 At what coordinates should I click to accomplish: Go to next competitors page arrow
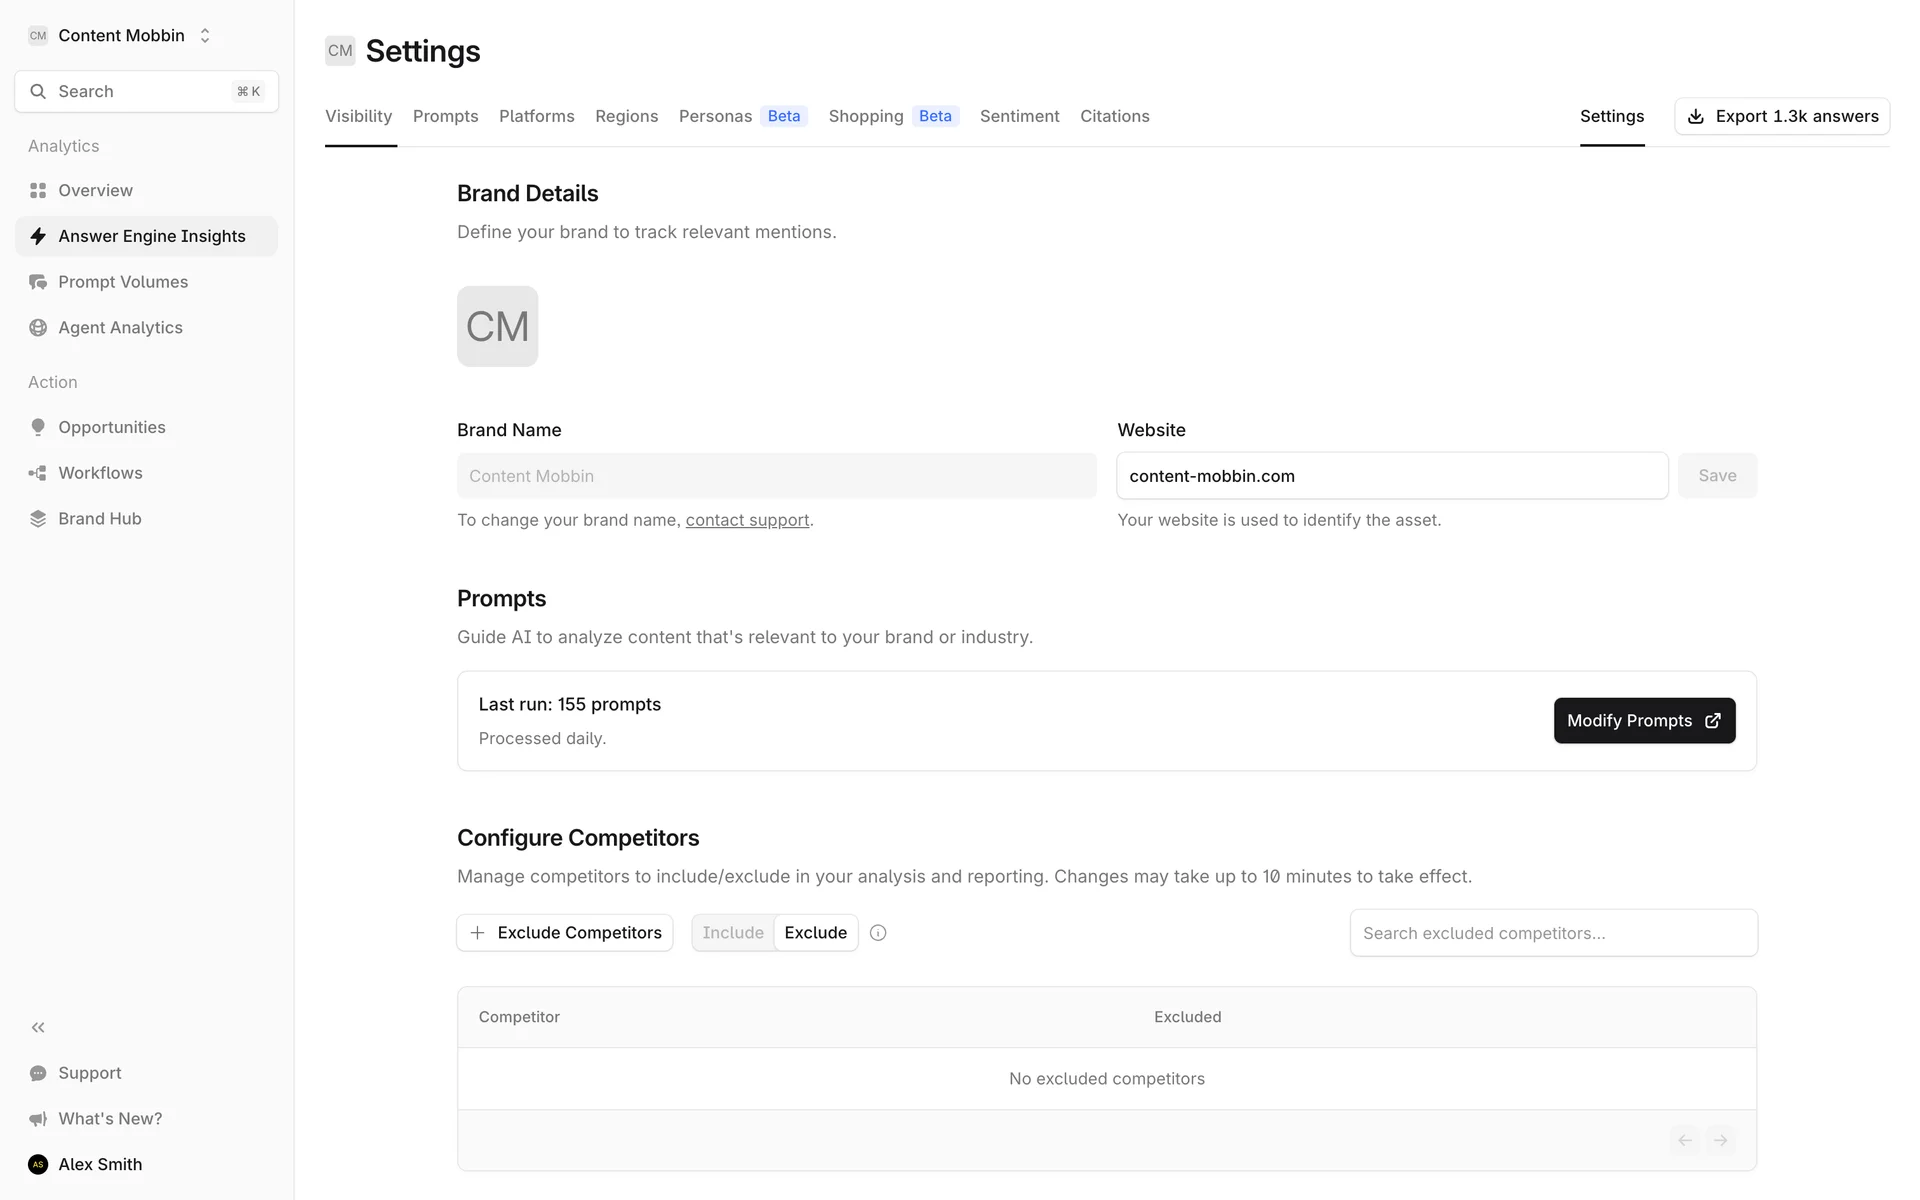1720,1140
